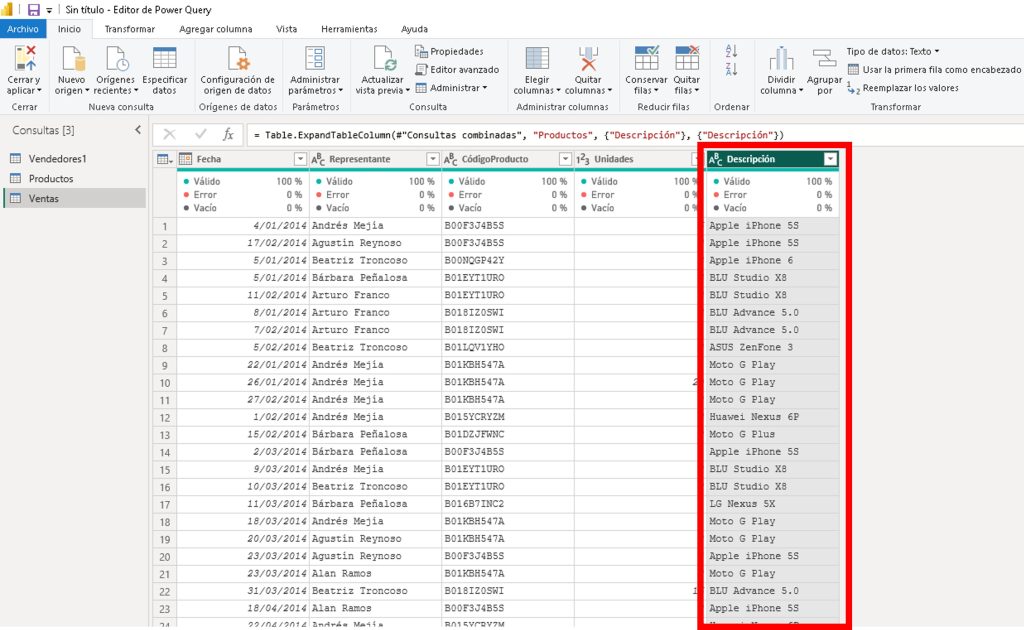Click the Elegir columnas icon
The height and width of the screenshot is (630, 1024).
[537, 58]
